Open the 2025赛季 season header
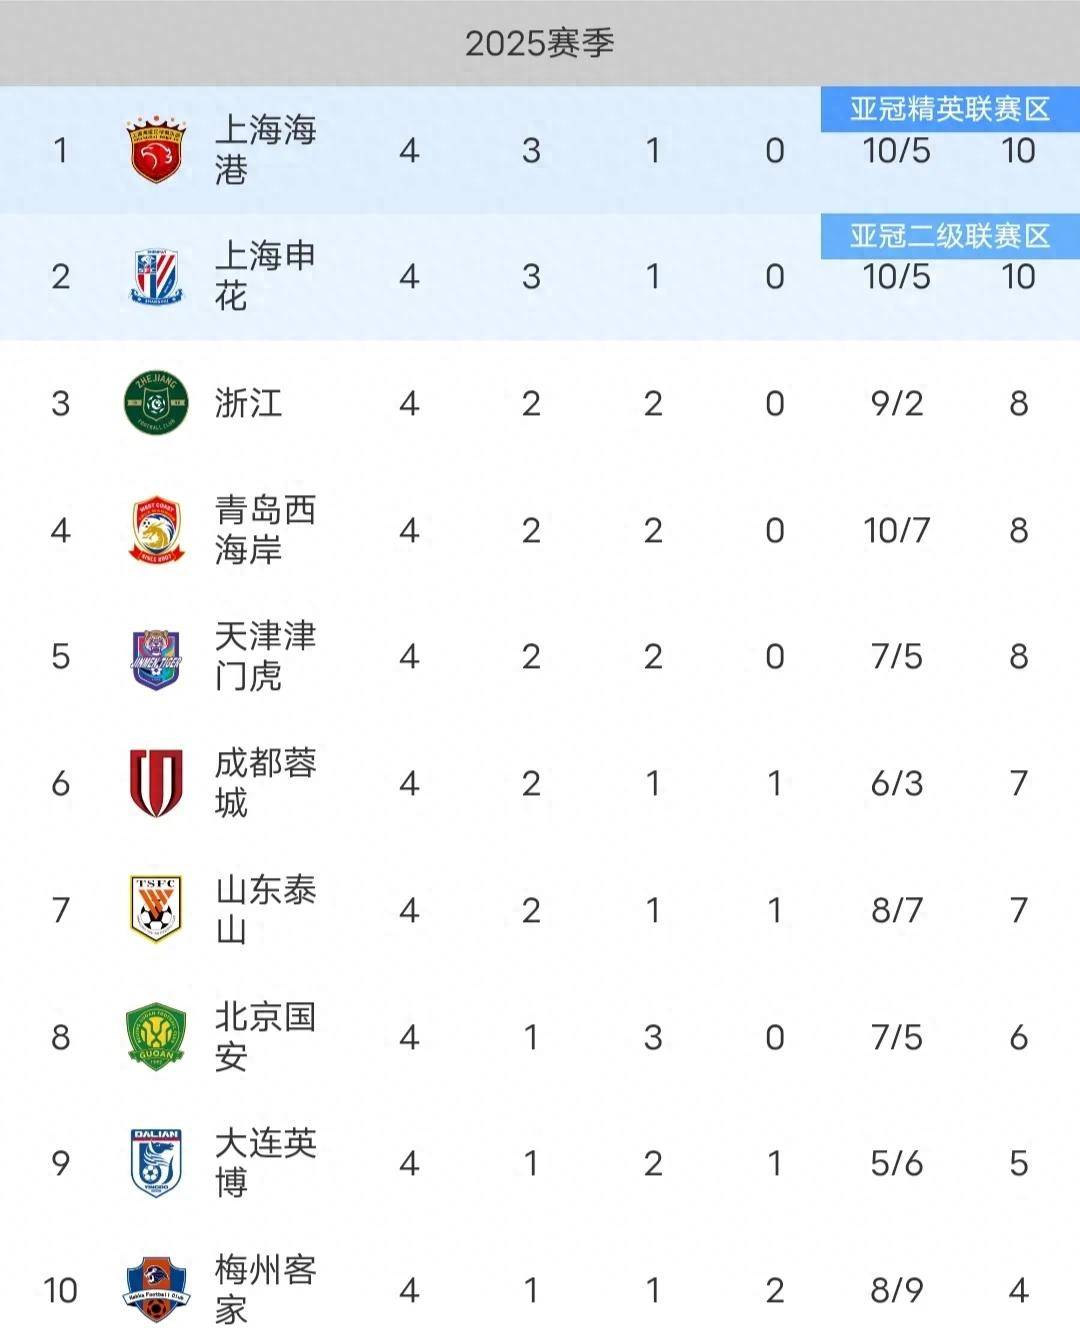The height and width of the screenshot is (1344, 1080). click(540, 43)
